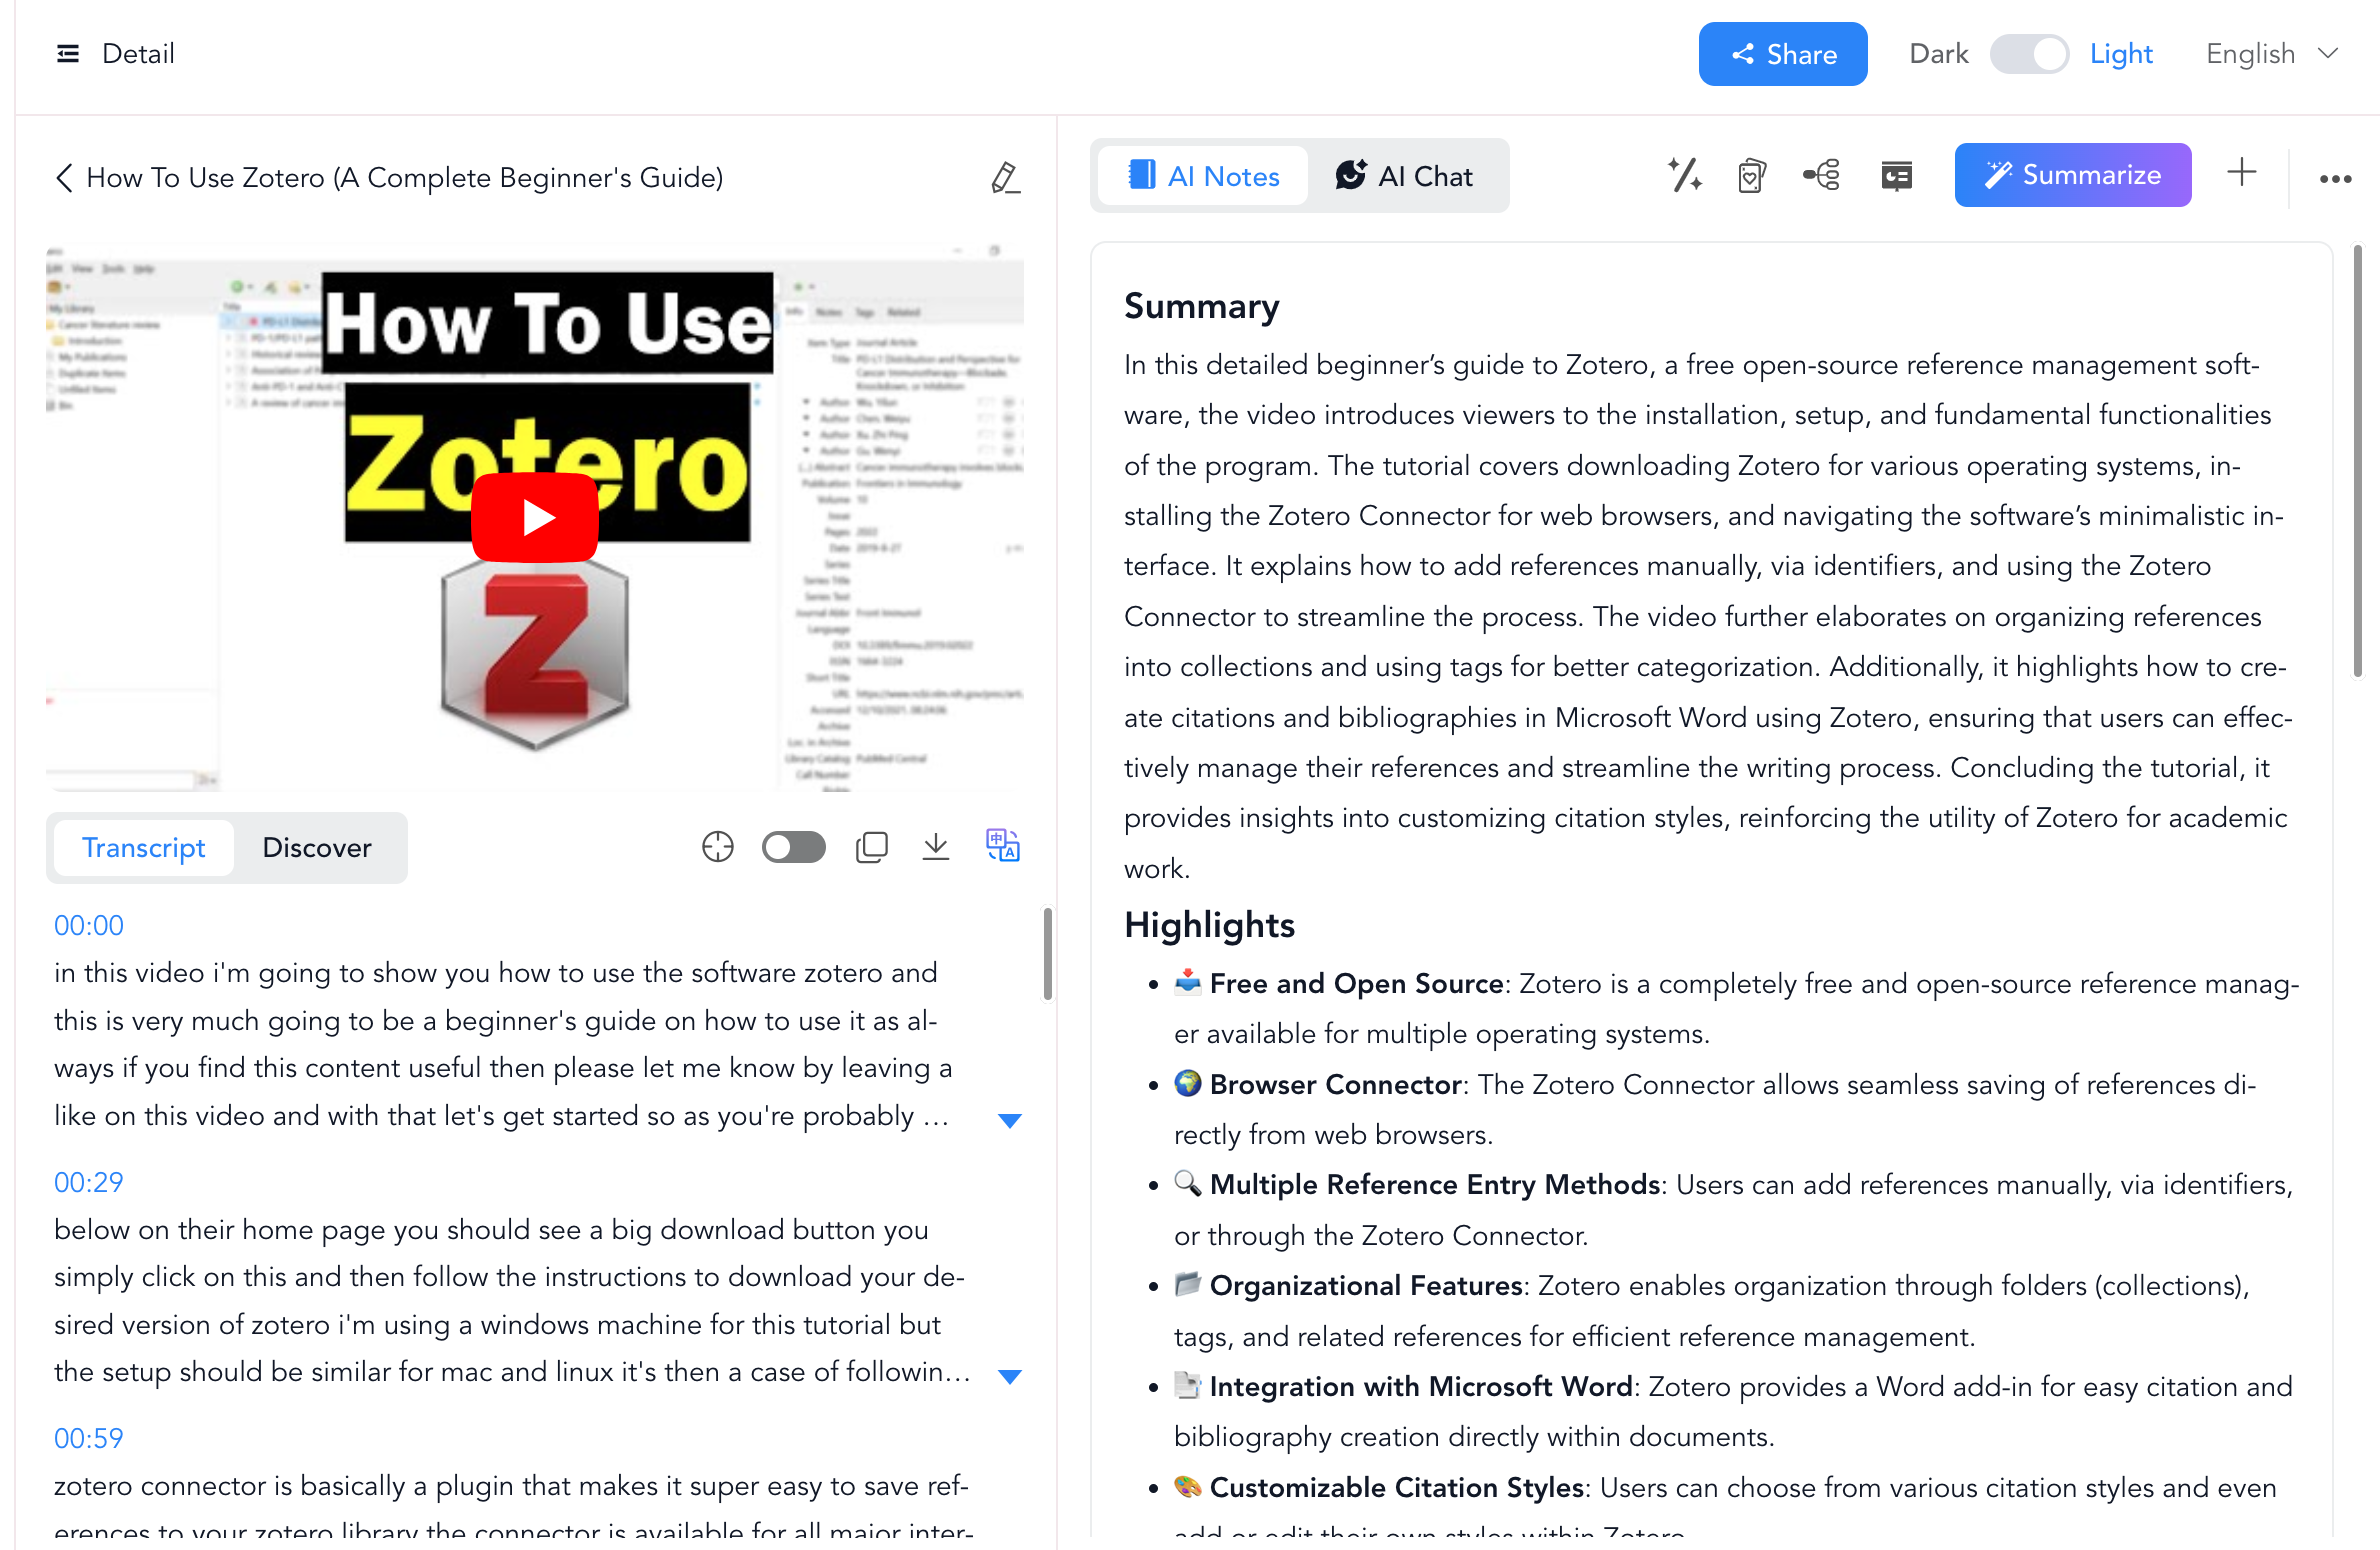
Task: Expand the English language dropdown
Action: coord(2274,55)
